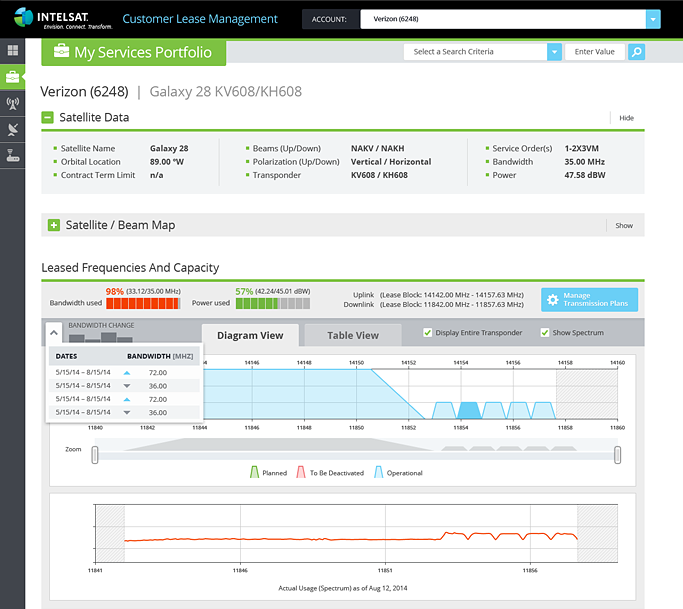The height and width of the screenshot is (609, 683).
Task: Switch to Table View tab
Action: click(x=353, y=335)
